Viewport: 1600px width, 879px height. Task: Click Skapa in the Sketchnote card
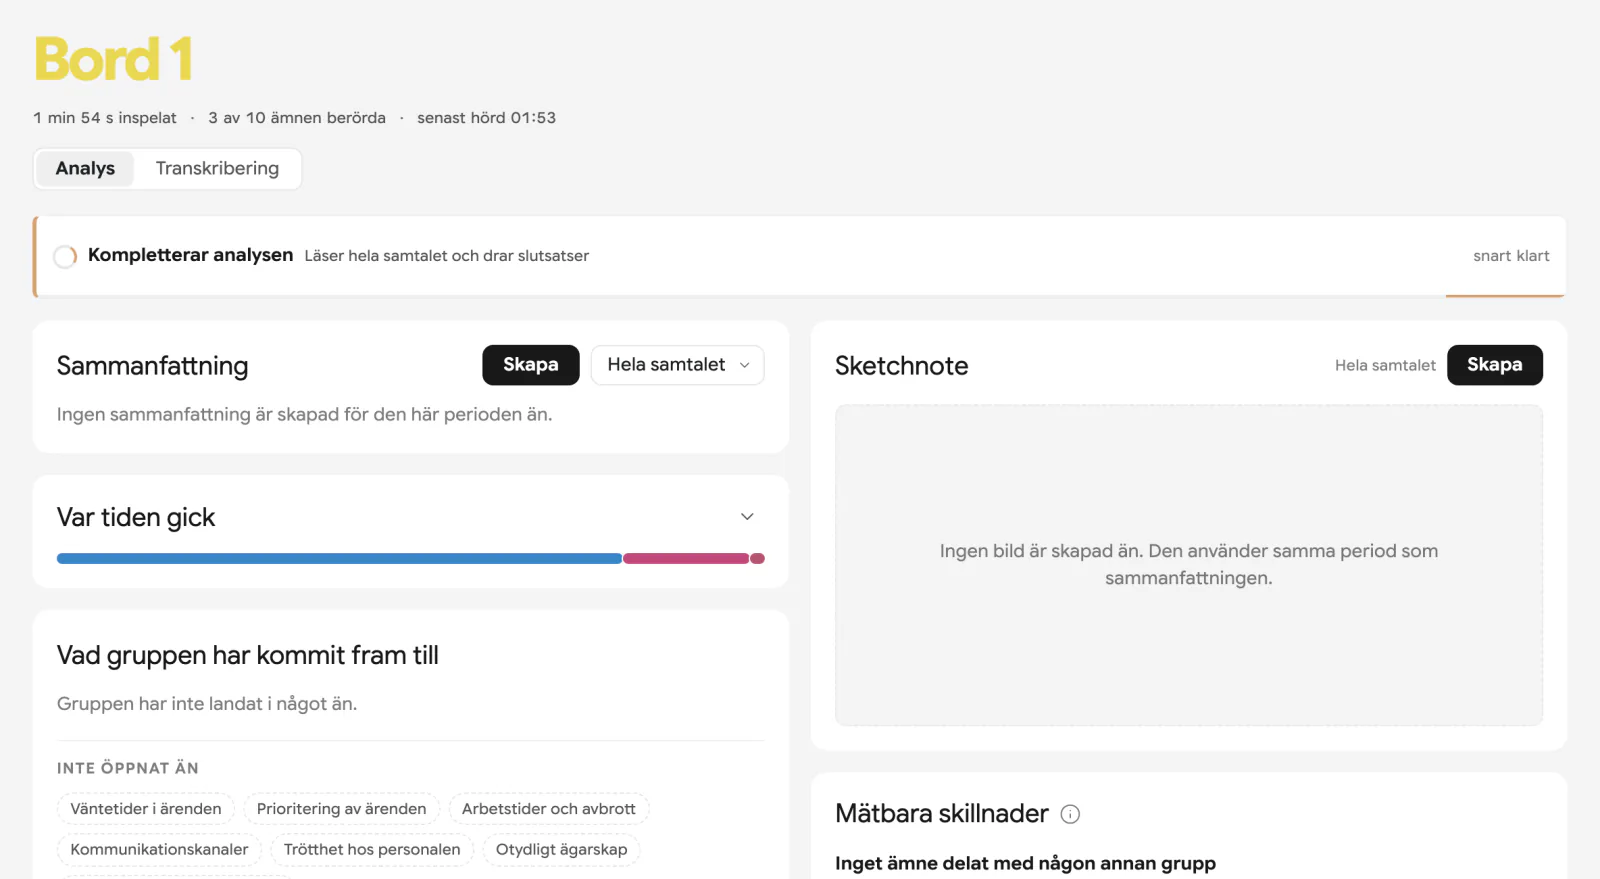pos(1495,365)
